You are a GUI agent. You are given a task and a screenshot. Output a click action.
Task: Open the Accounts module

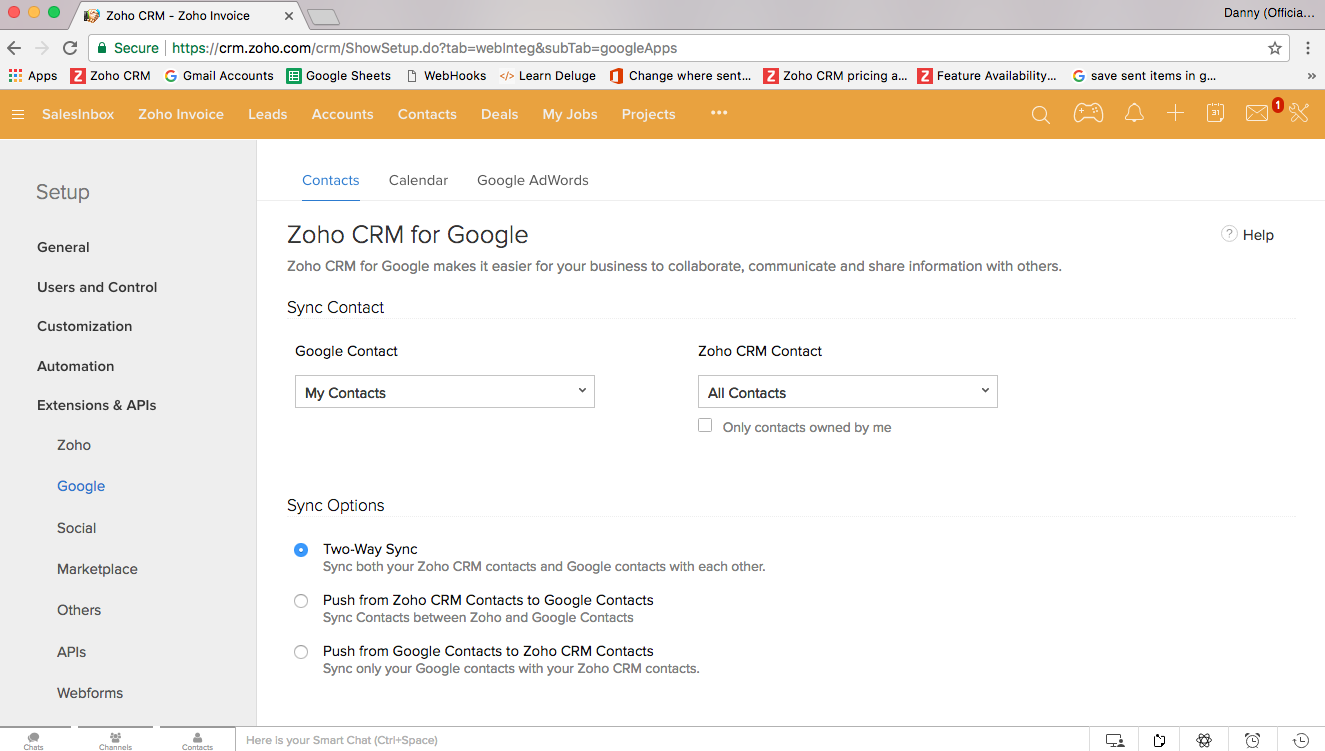coord(343,114)
